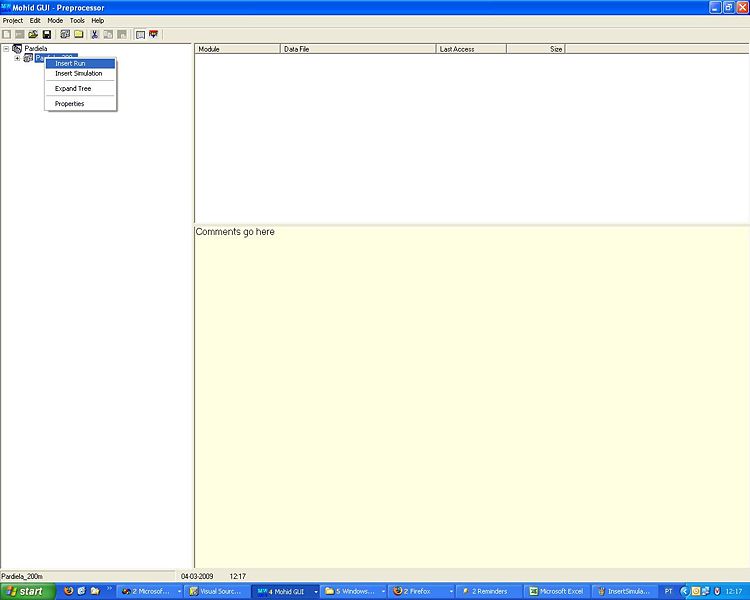Click the folder quick launch icon
This screenshot has width=750, height=600.
pos(95,591)
